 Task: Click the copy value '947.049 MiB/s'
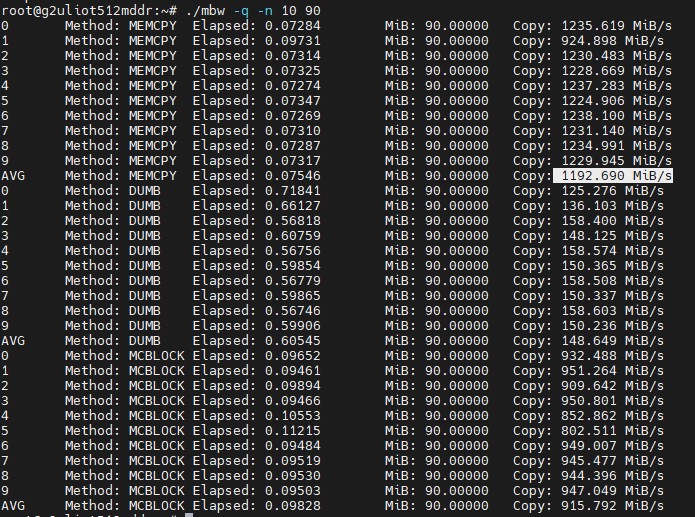click(613, 490)
